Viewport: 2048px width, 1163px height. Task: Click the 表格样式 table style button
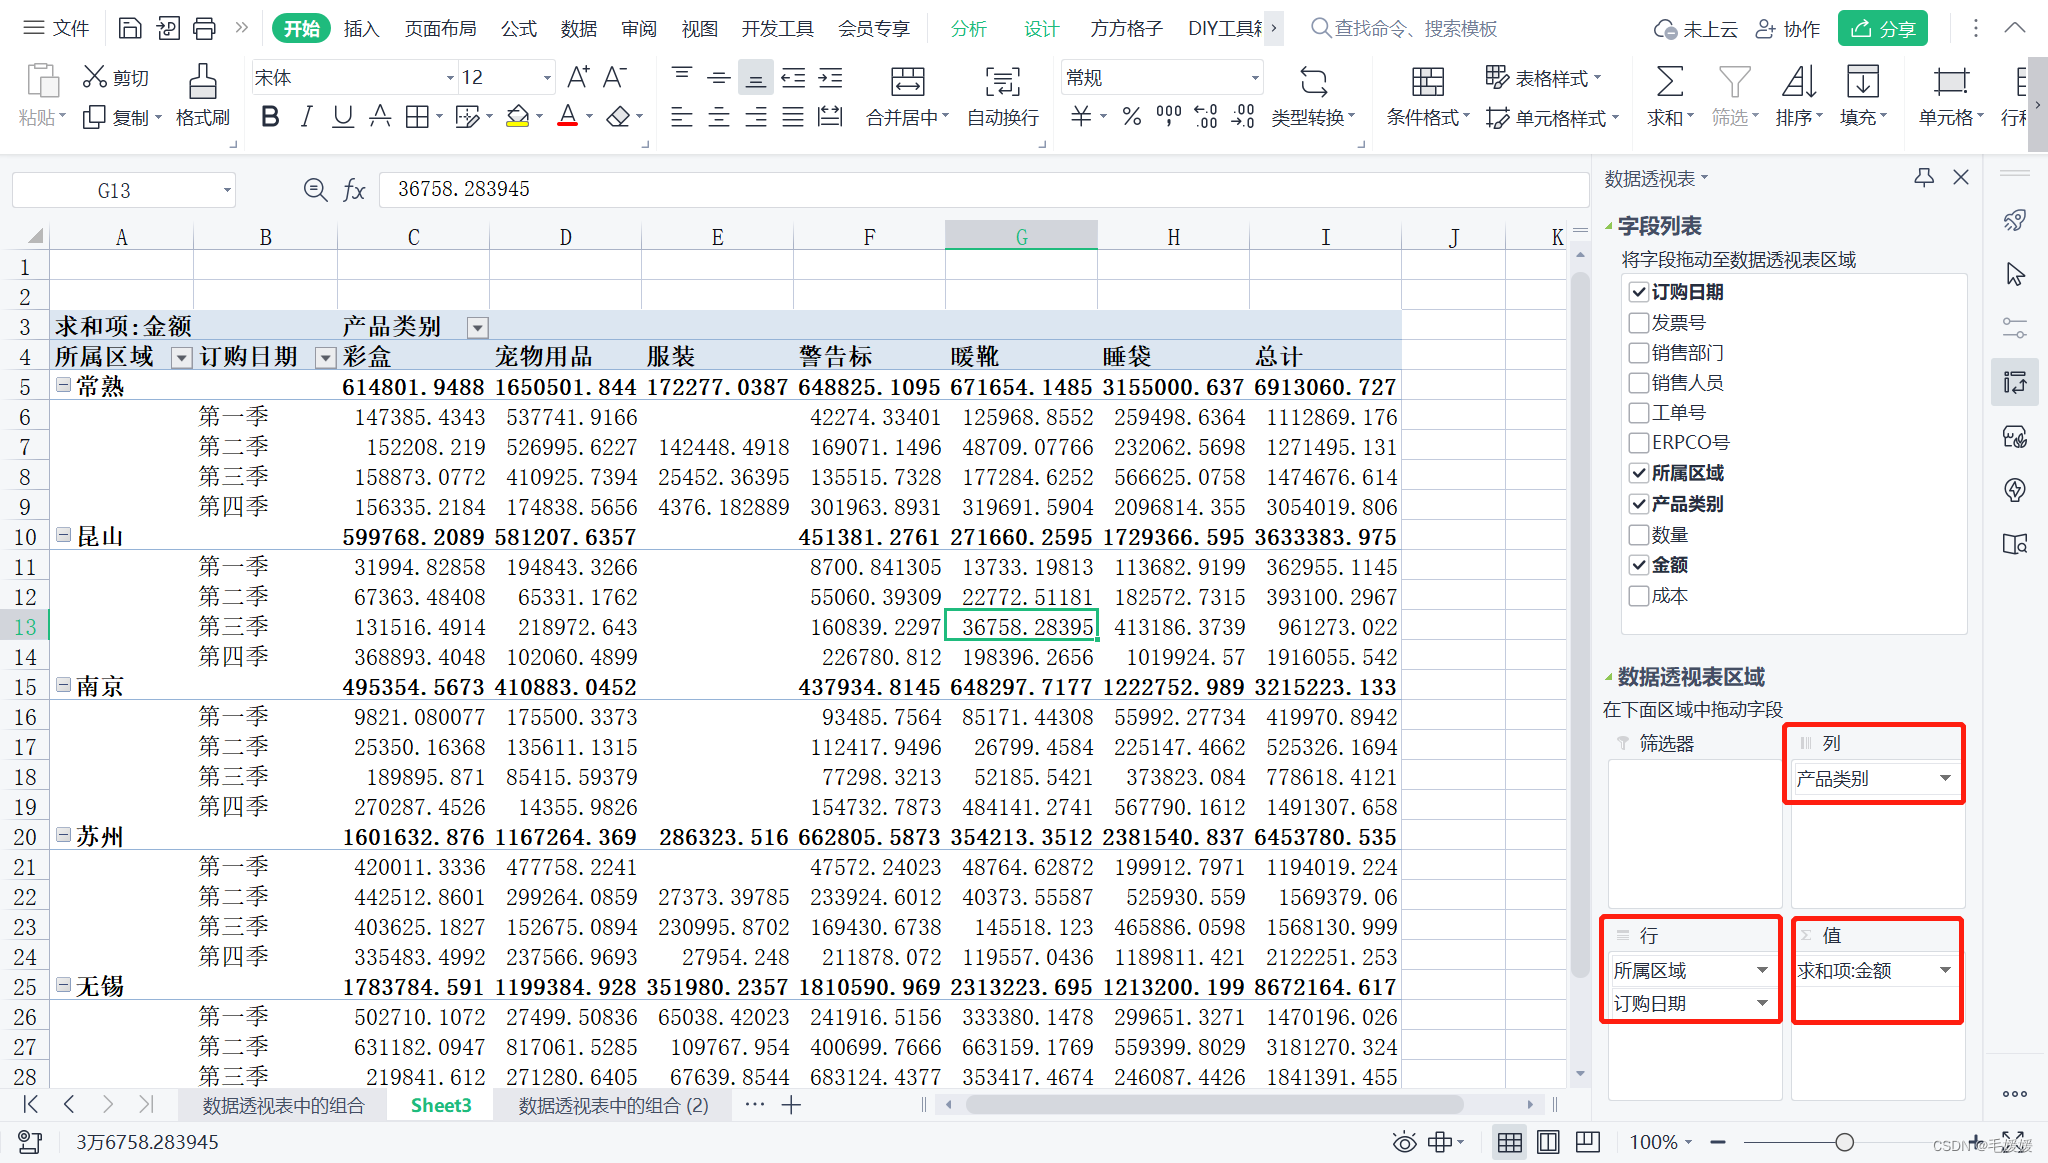(x=1543, y=78)
